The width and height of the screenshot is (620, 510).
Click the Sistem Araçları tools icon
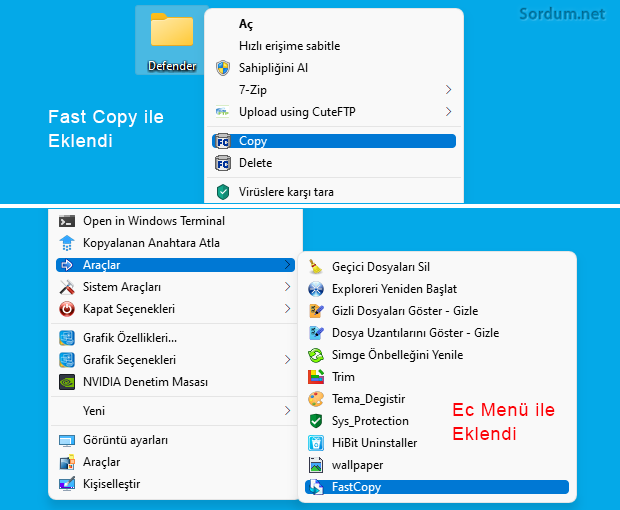coord(67,287)
